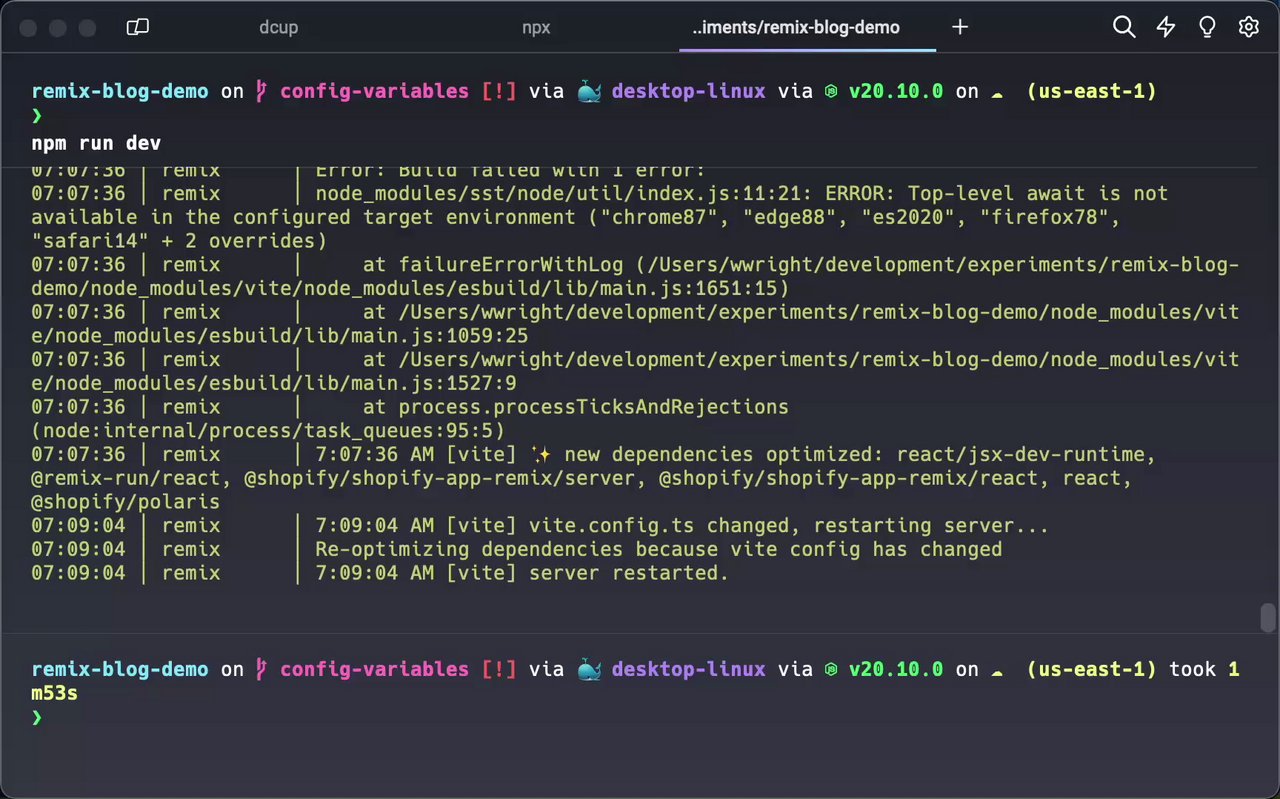Image resolution: width=1280 pixels, height=799 pixels.
Task: Open the settings gear icon
Action: point(1249,27)
